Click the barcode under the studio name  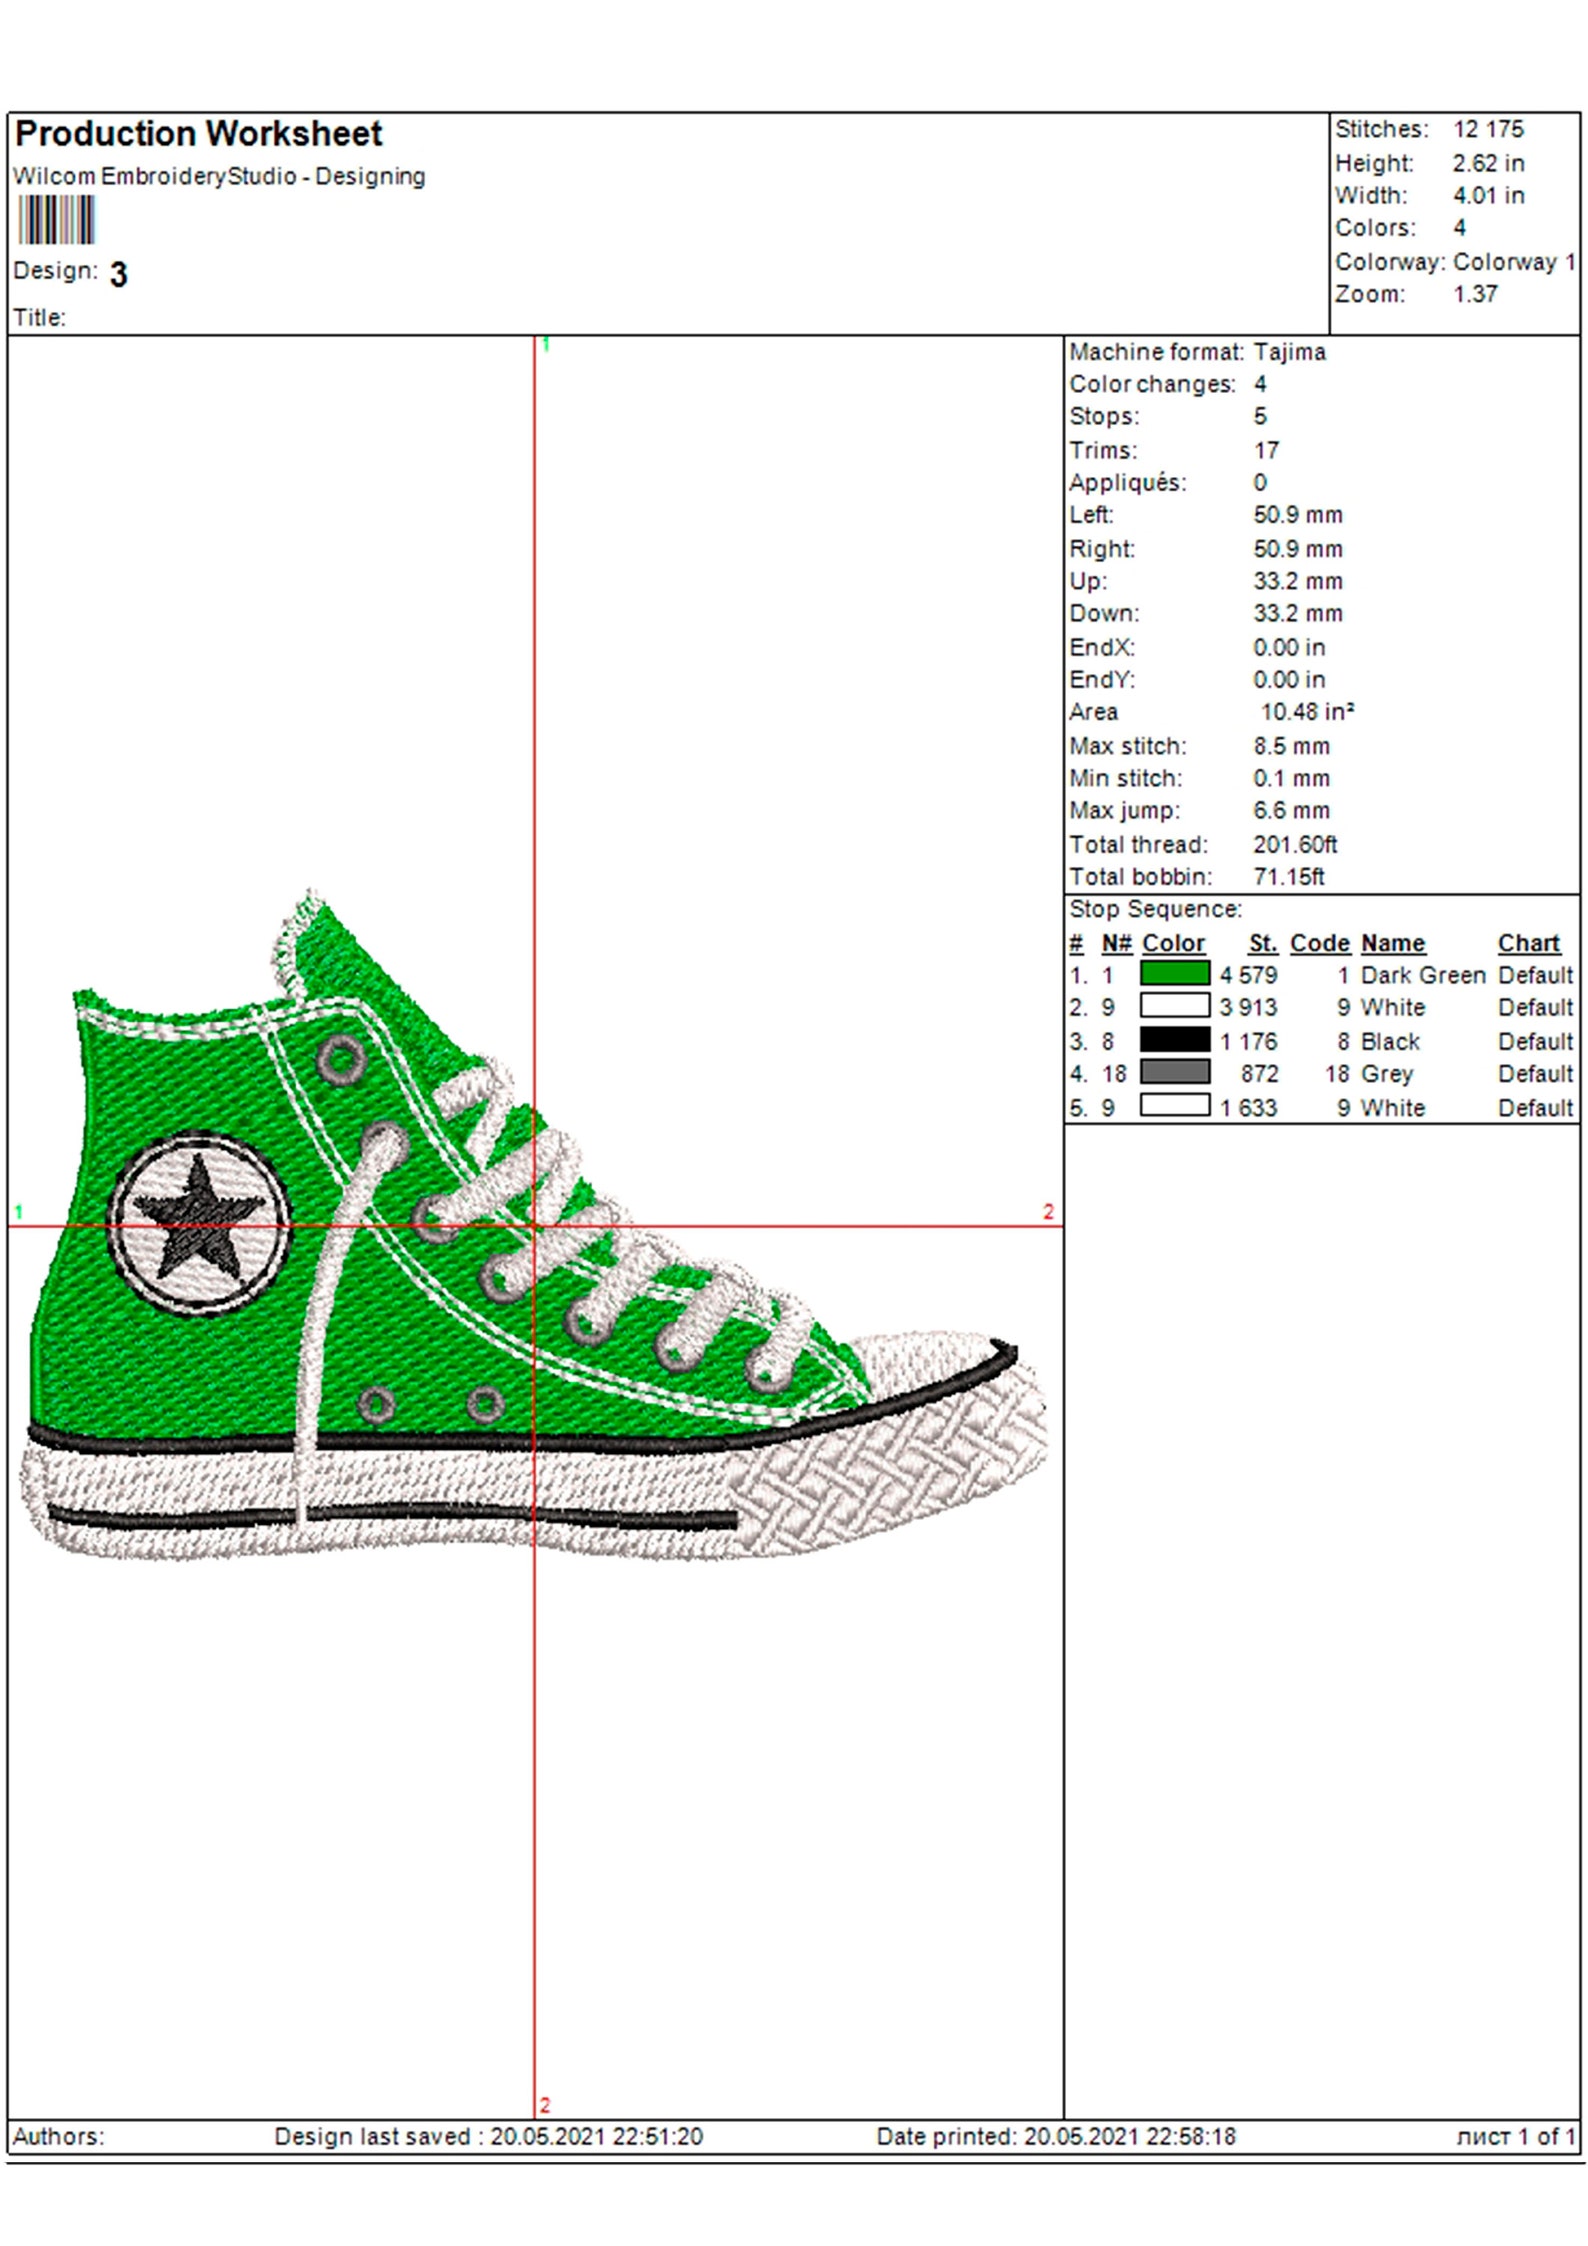56,220
